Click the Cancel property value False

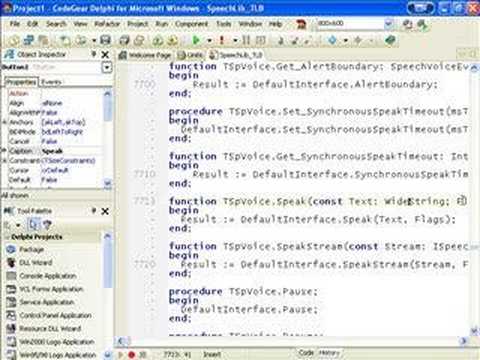click(x=49, y=141)
